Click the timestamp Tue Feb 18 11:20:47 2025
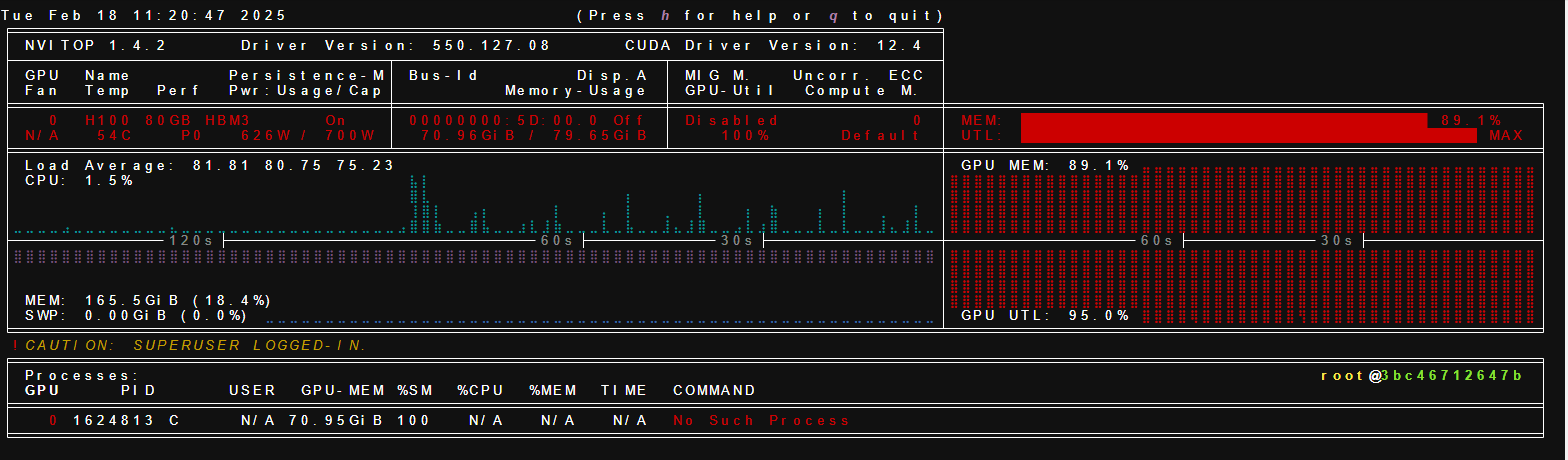 (x=144, y=16)
